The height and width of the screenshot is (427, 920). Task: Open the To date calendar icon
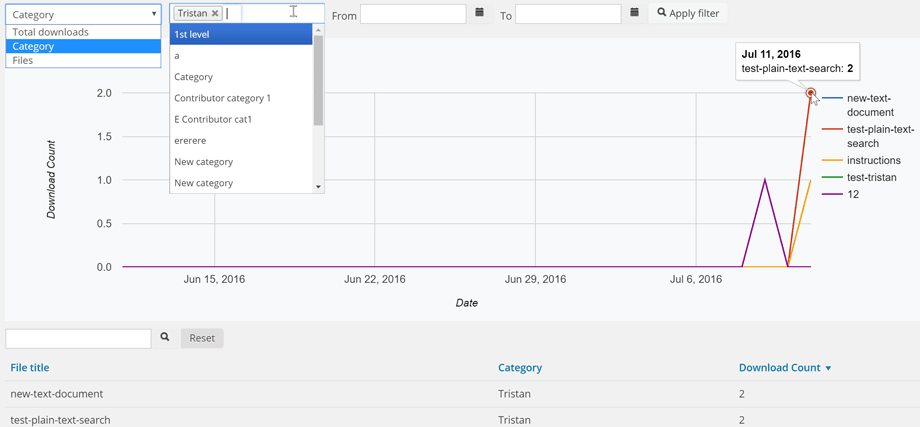click(x=634, y=12)
